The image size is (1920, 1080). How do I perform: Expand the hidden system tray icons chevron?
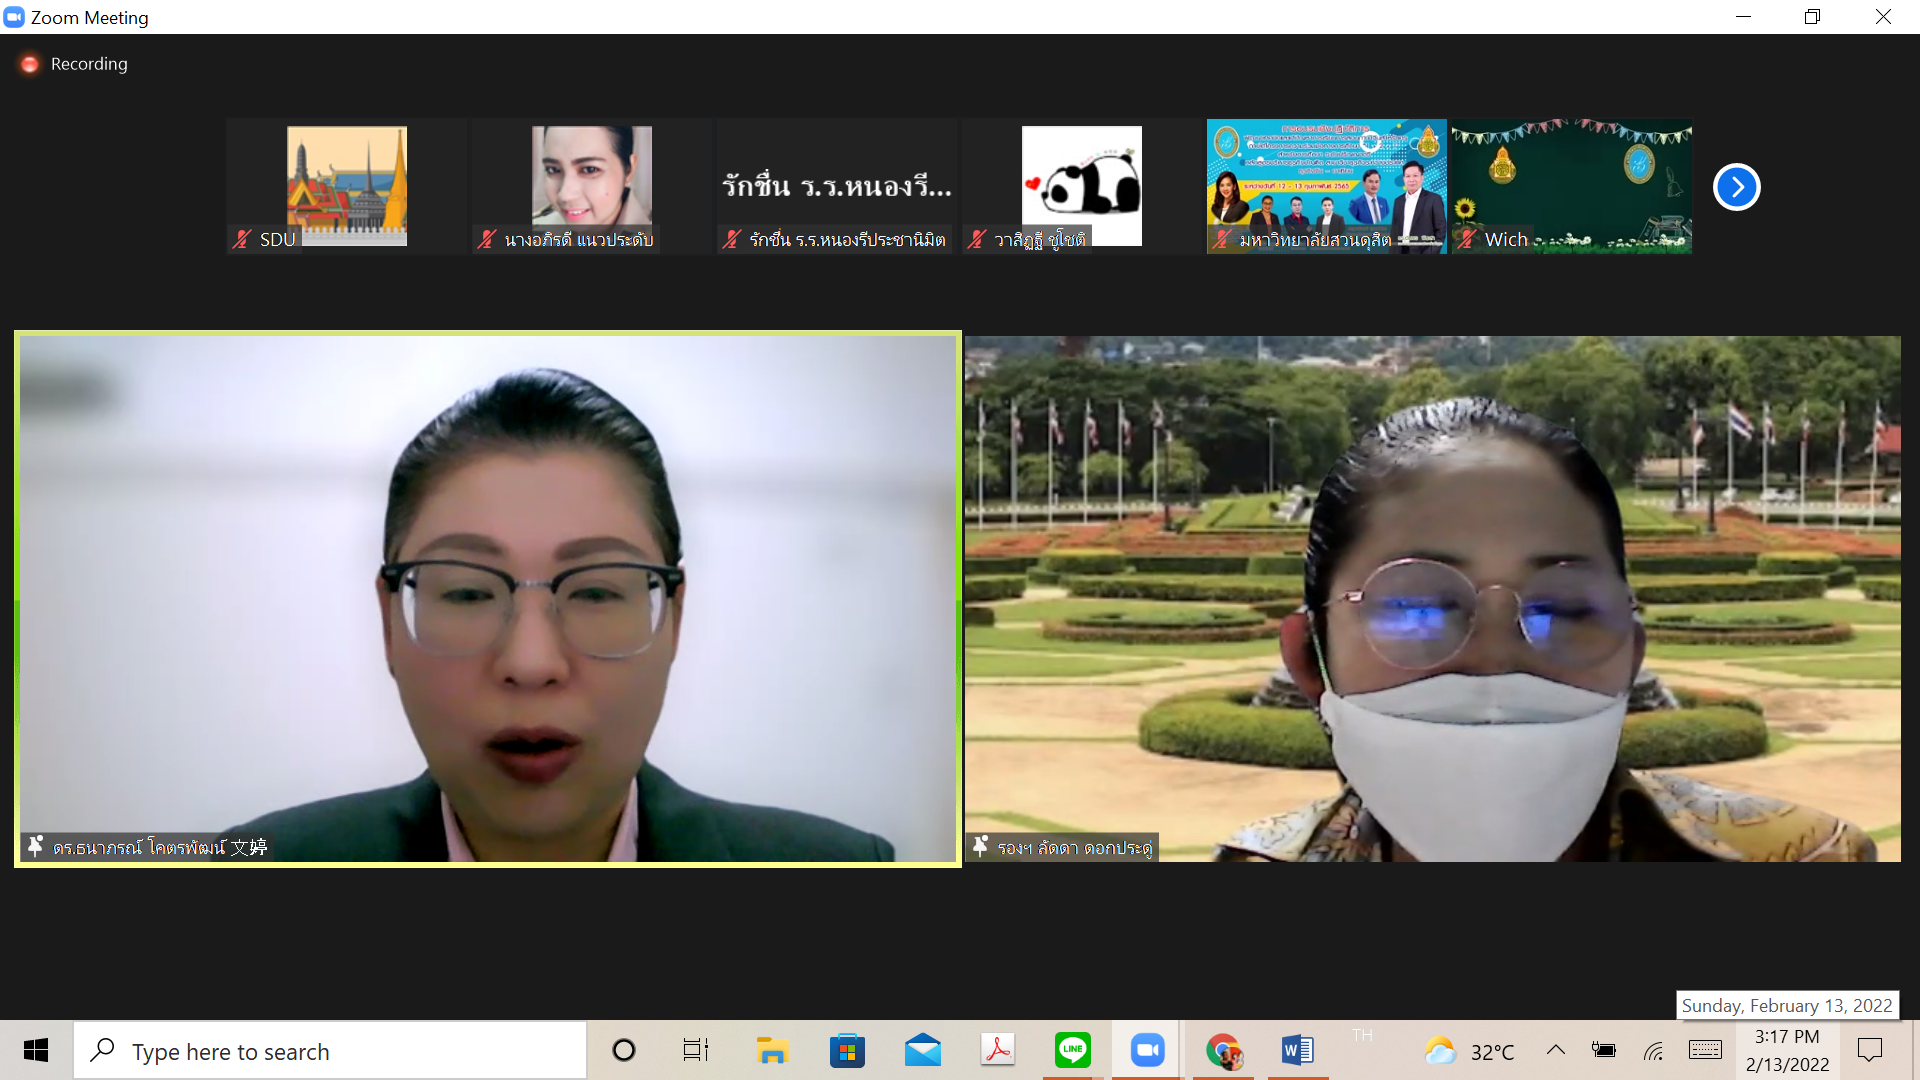tap(1556, 1050)
